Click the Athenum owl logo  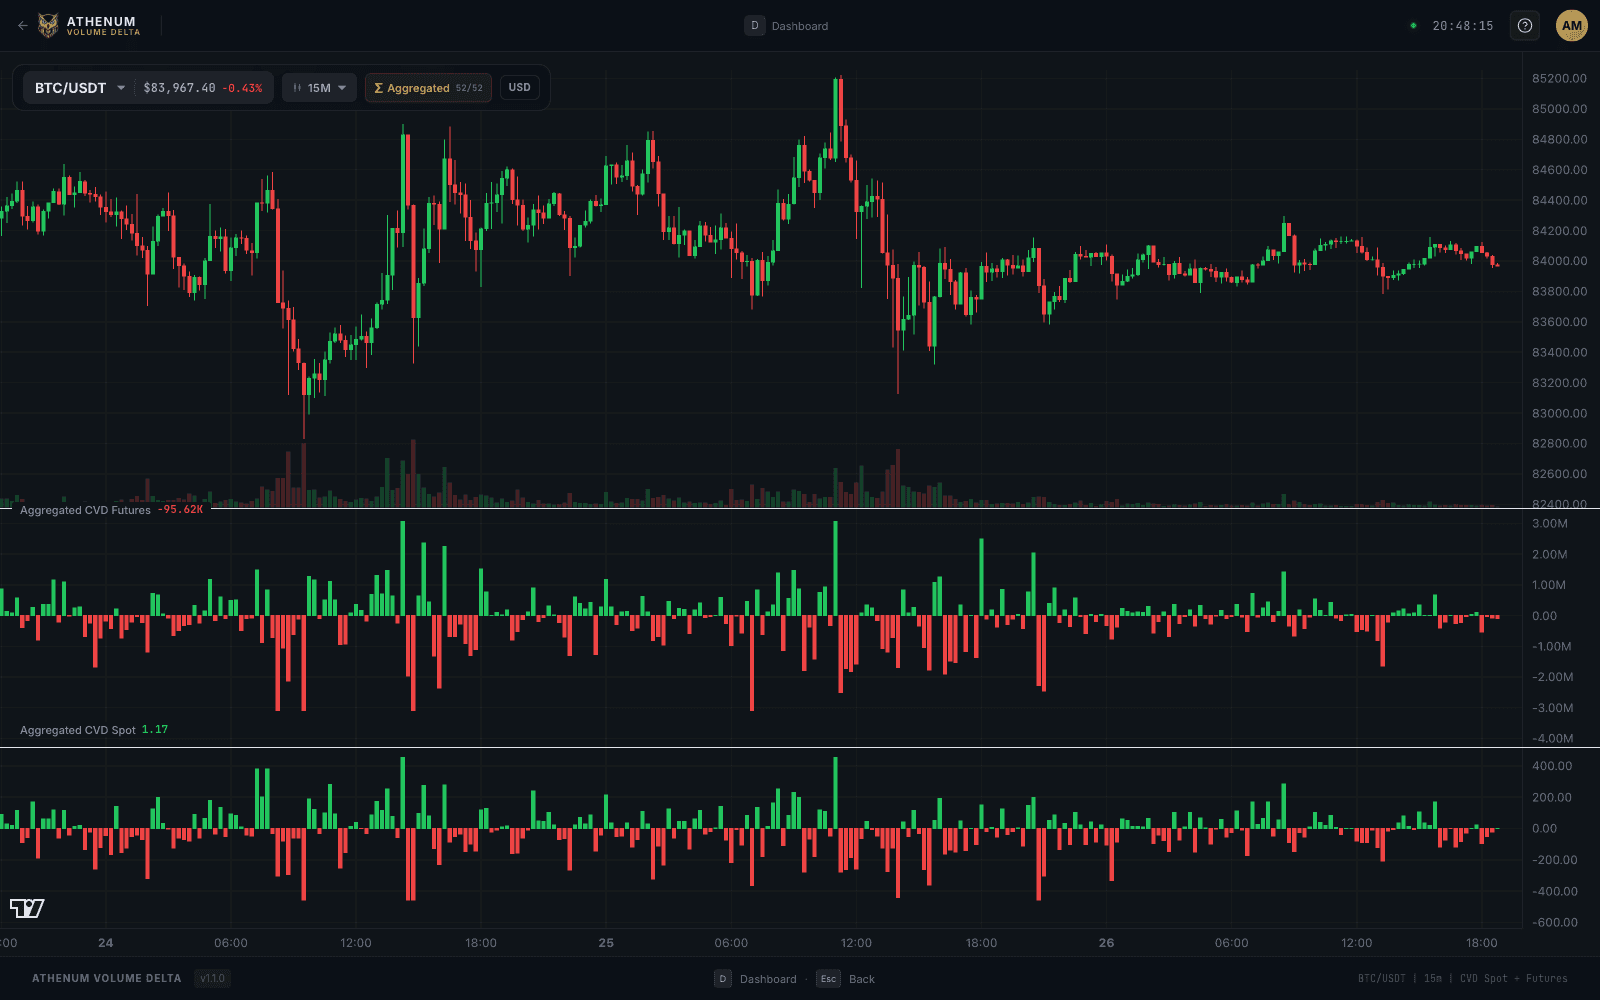click(48, 26)
